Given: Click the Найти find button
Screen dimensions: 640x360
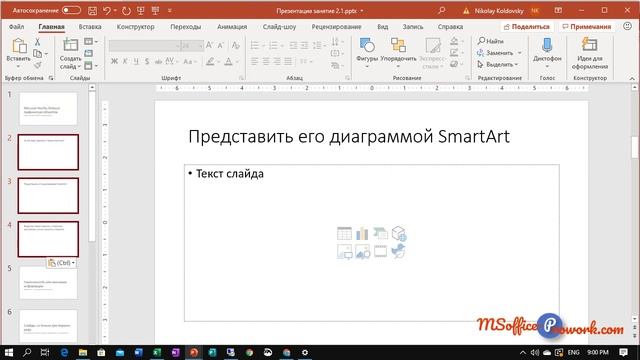Looking at the screenshot, I should [x=491, y=41].
